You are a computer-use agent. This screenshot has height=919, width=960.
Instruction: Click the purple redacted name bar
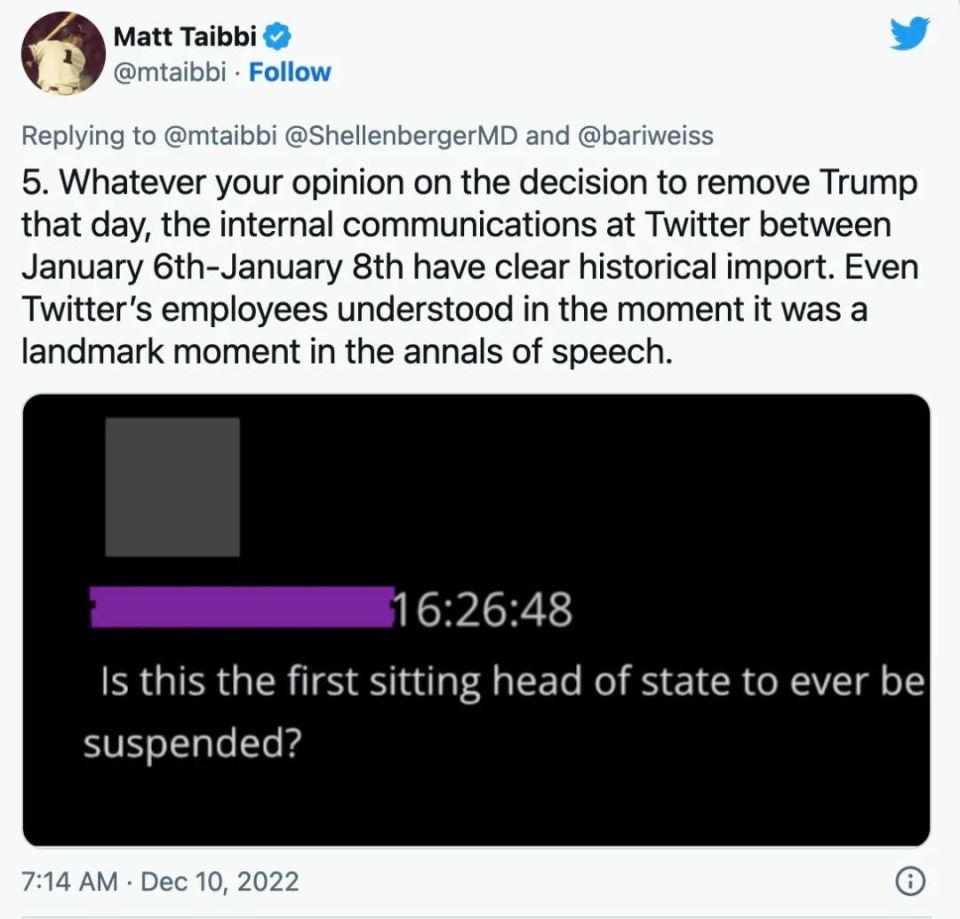click(240, 608)
